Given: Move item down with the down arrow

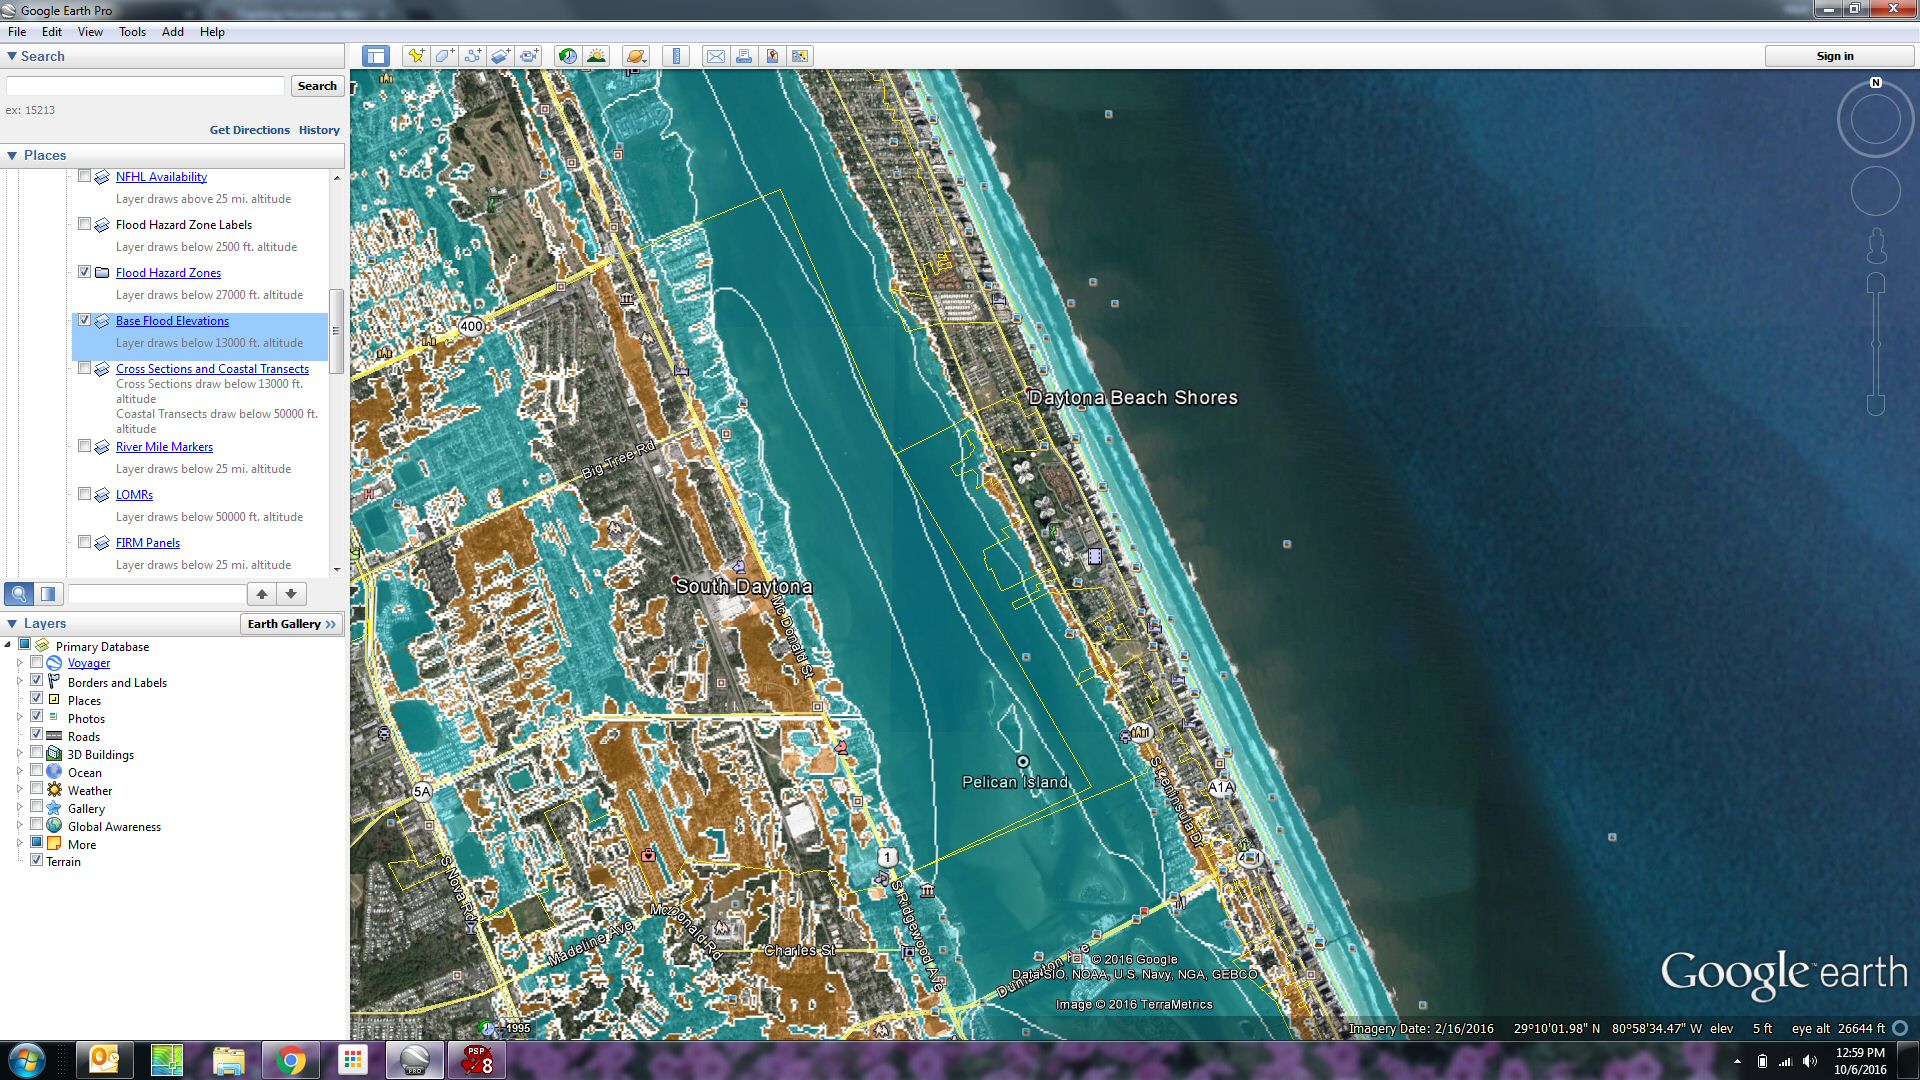Looking at the screenshot, I should tap(291, 594).
